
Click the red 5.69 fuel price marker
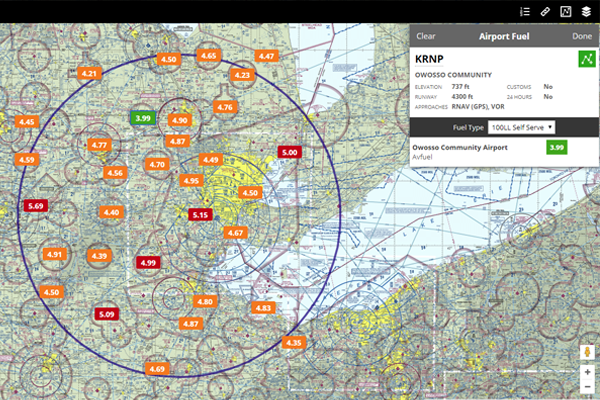point(37,205)
